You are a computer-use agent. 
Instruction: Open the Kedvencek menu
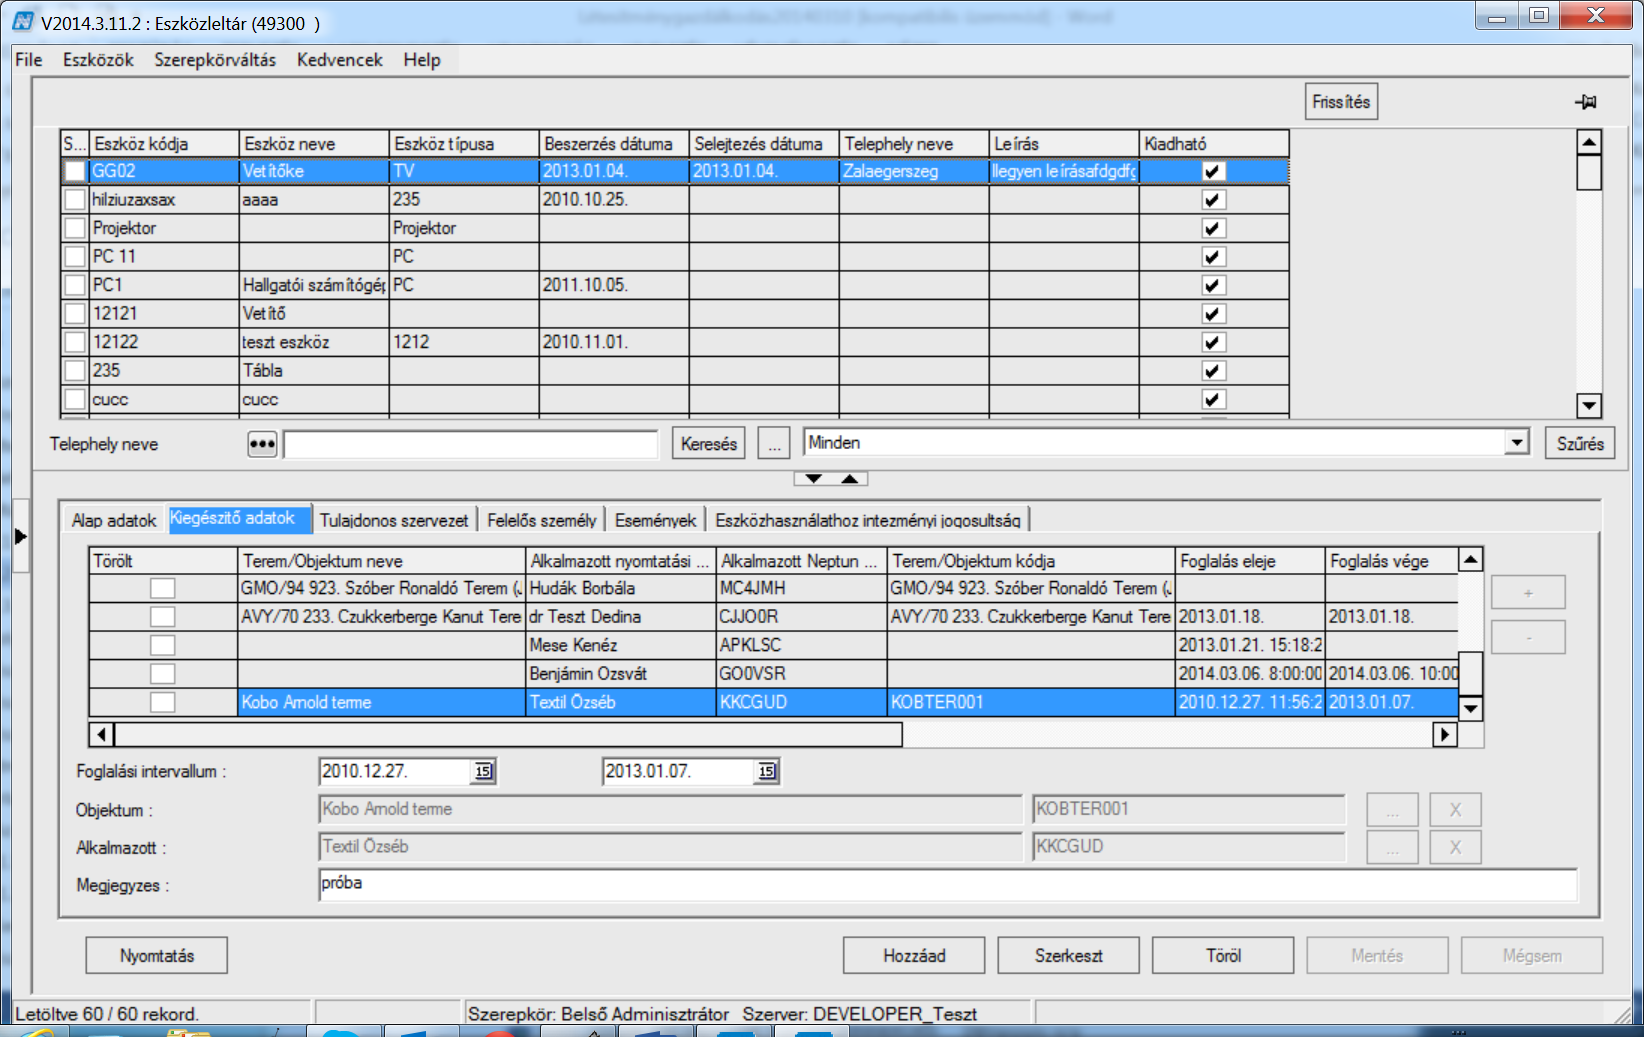coord(340,60)
